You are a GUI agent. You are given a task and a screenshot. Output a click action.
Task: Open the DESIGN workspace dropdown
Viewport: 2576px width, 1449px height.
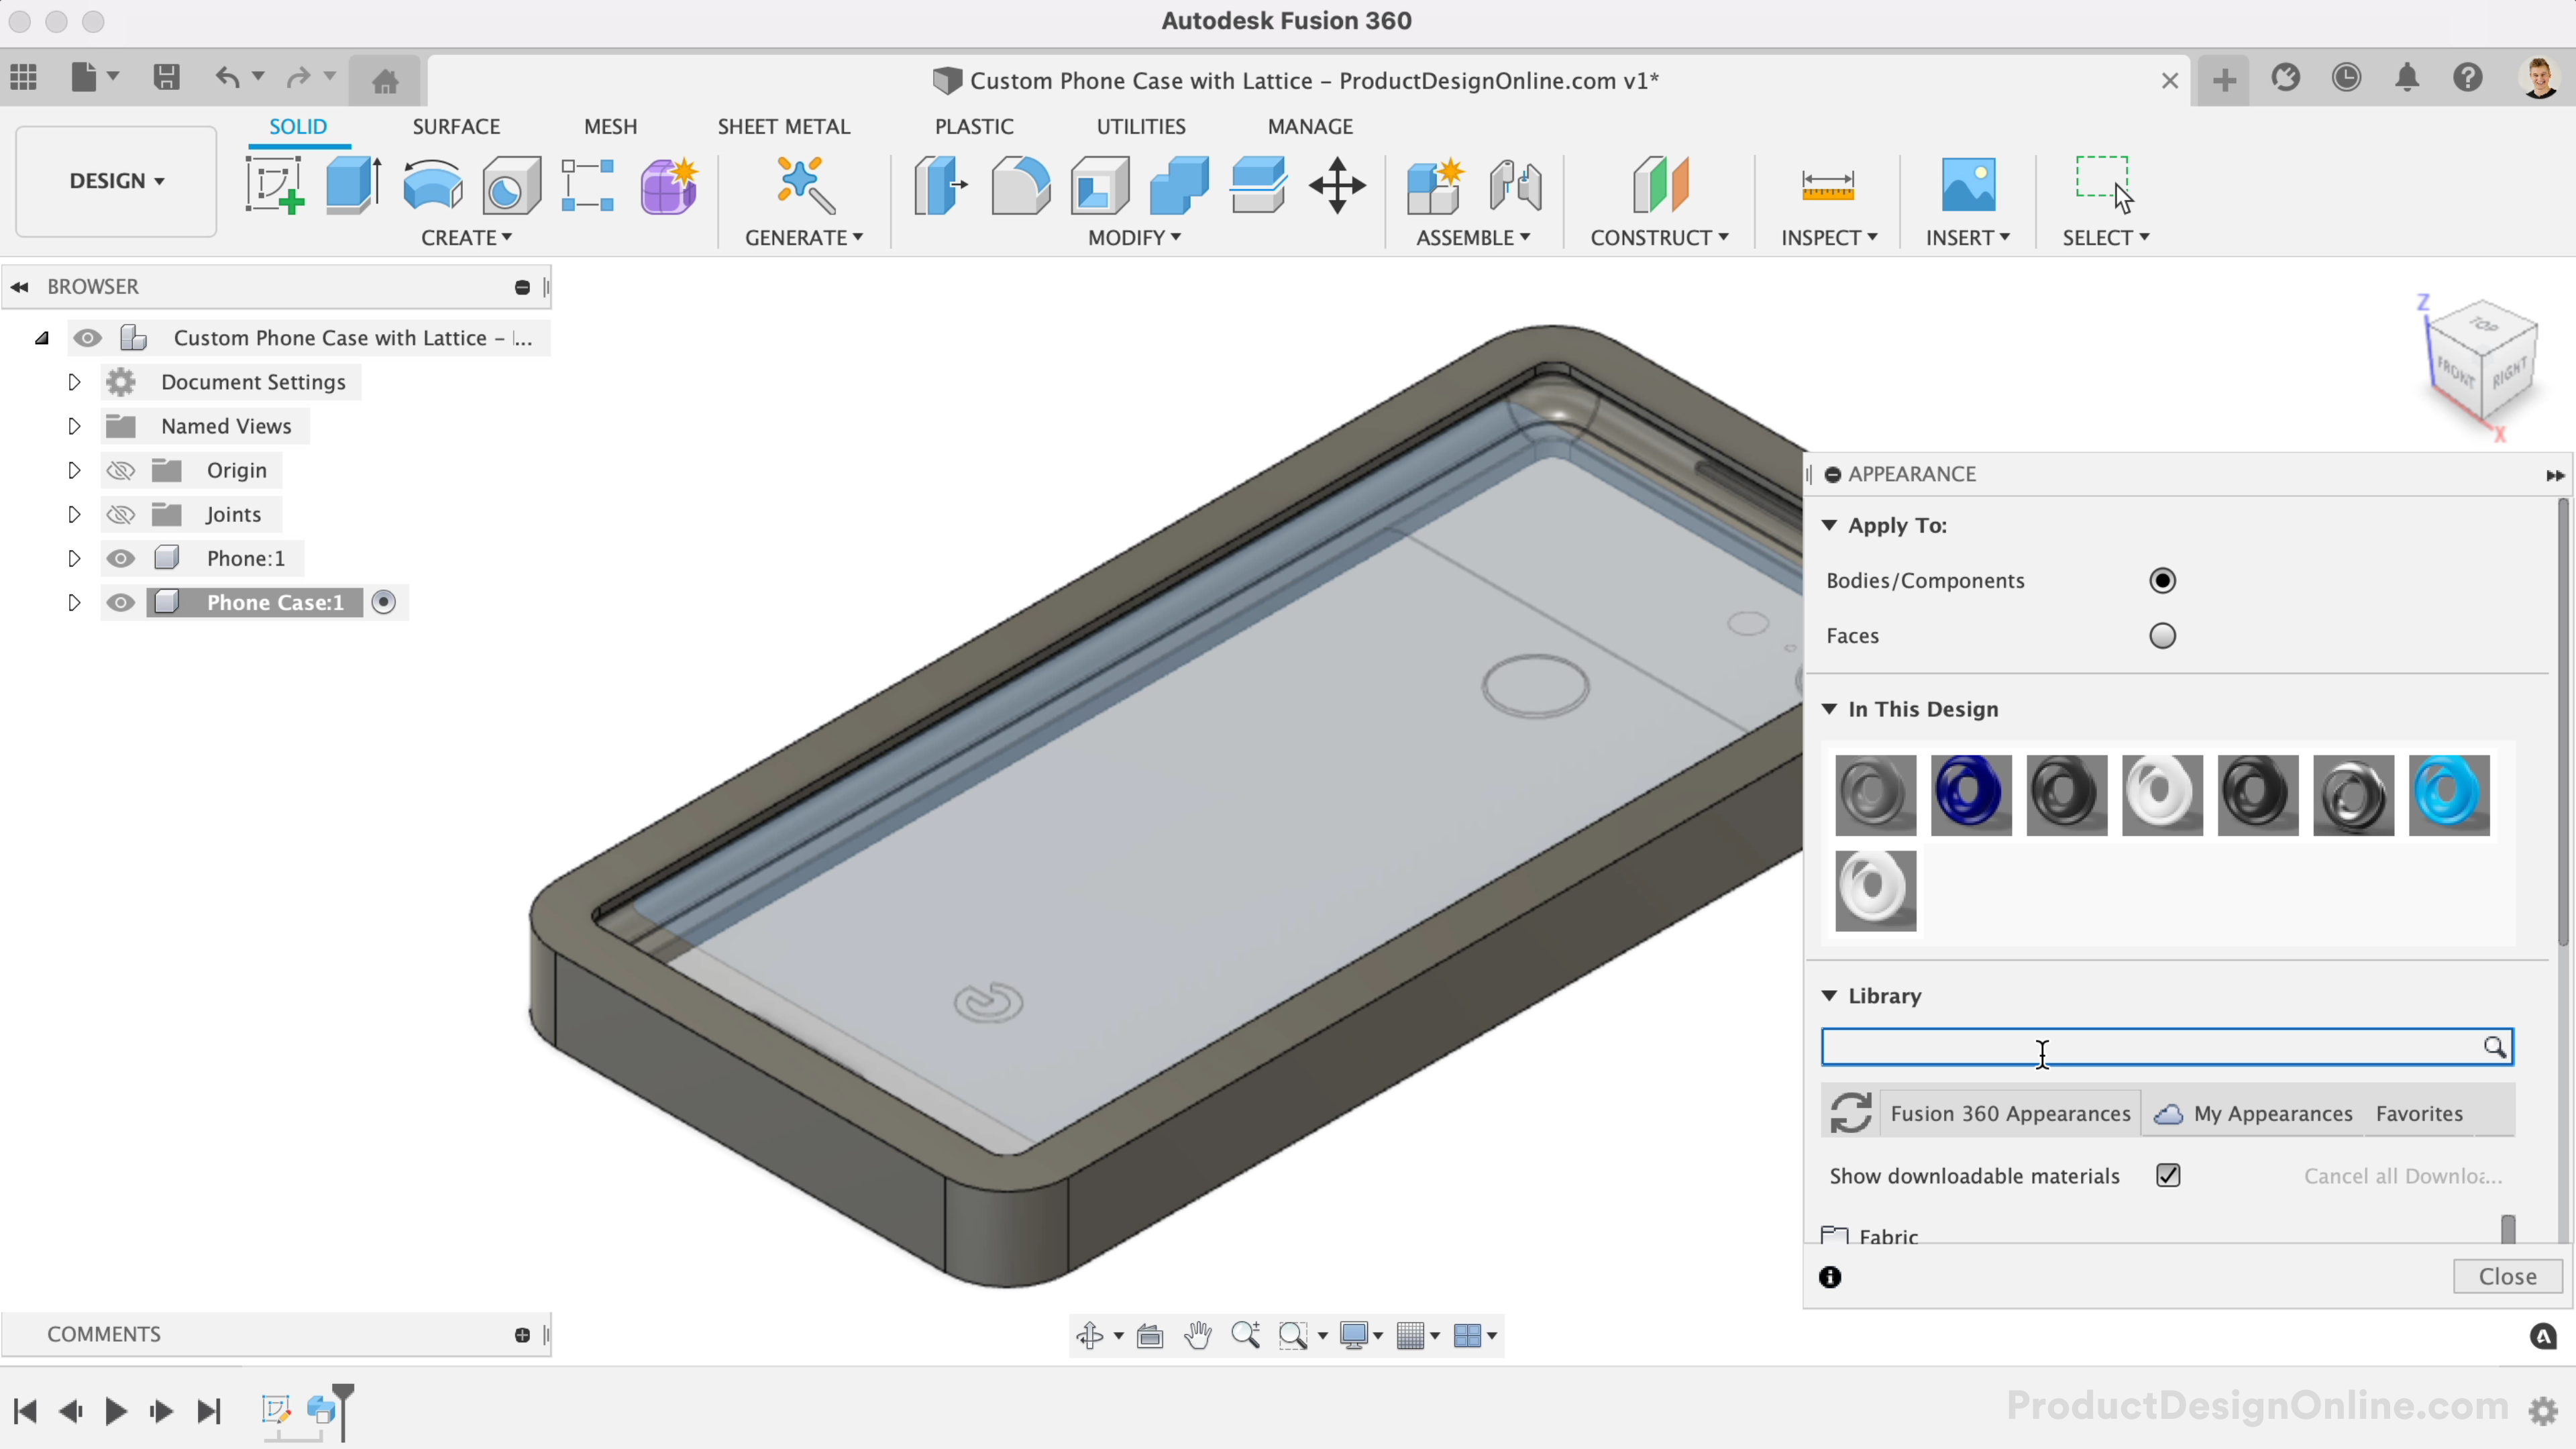(116, 181)
